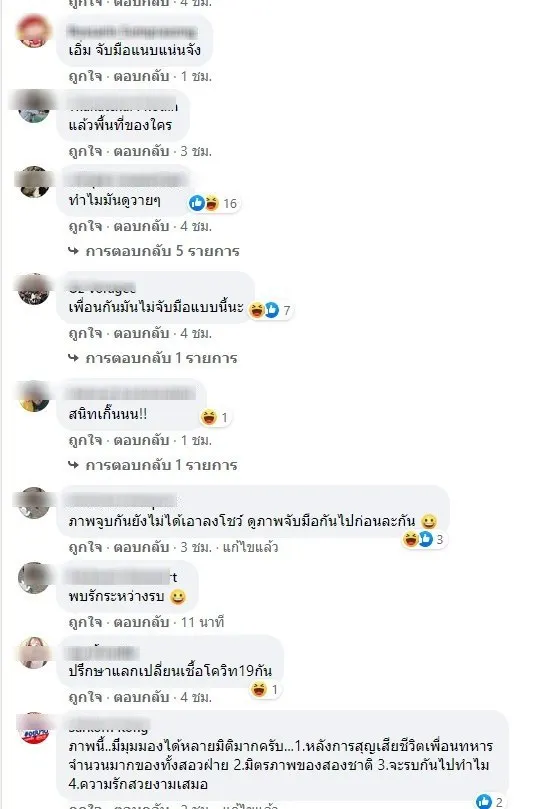Click laughing reaction on โควิท19 comment
The width and height of the screenshot is (533, 809).
pyautogui.click(x=259, y=689)
